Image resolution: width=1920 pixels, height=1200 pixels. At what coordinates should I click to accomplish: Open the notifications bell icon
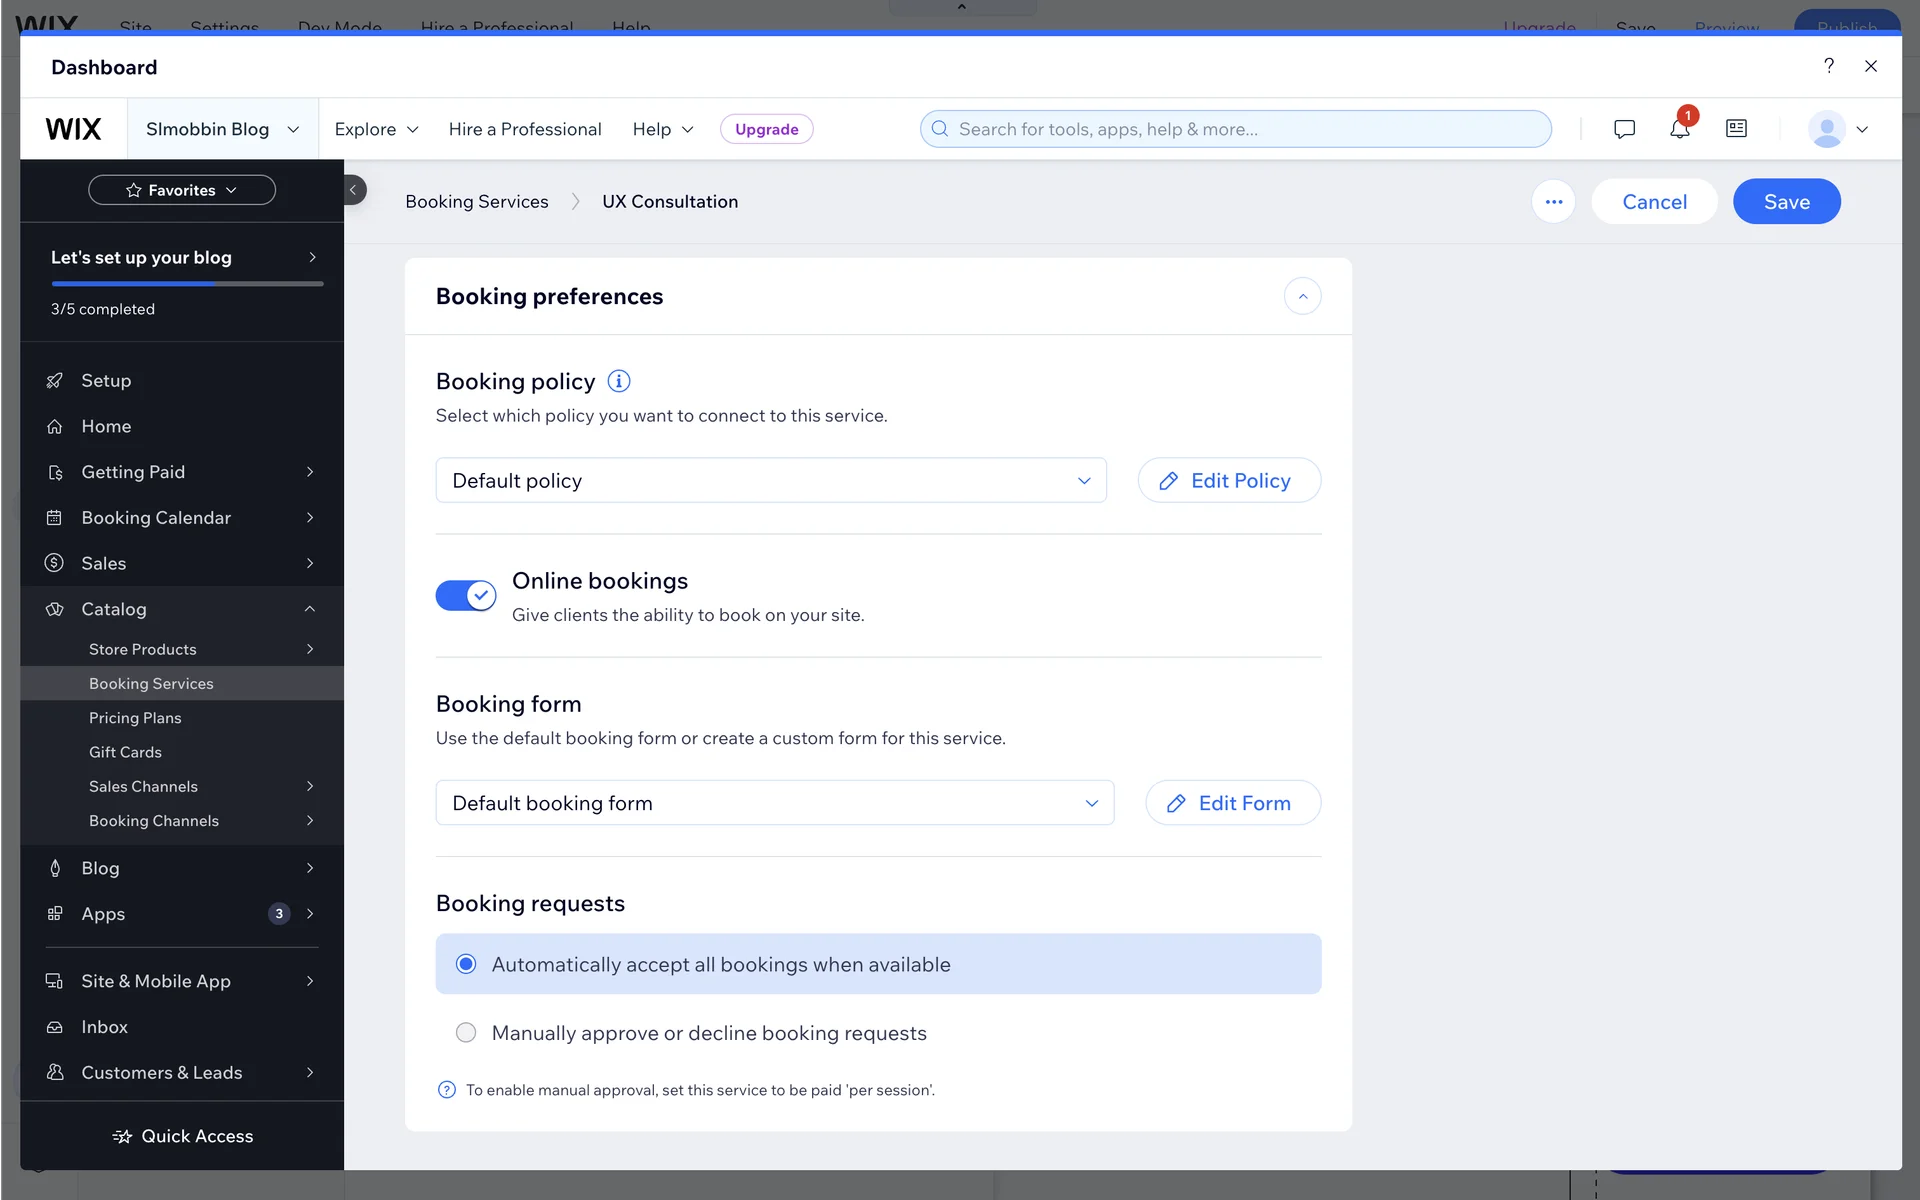point(1679,129)
